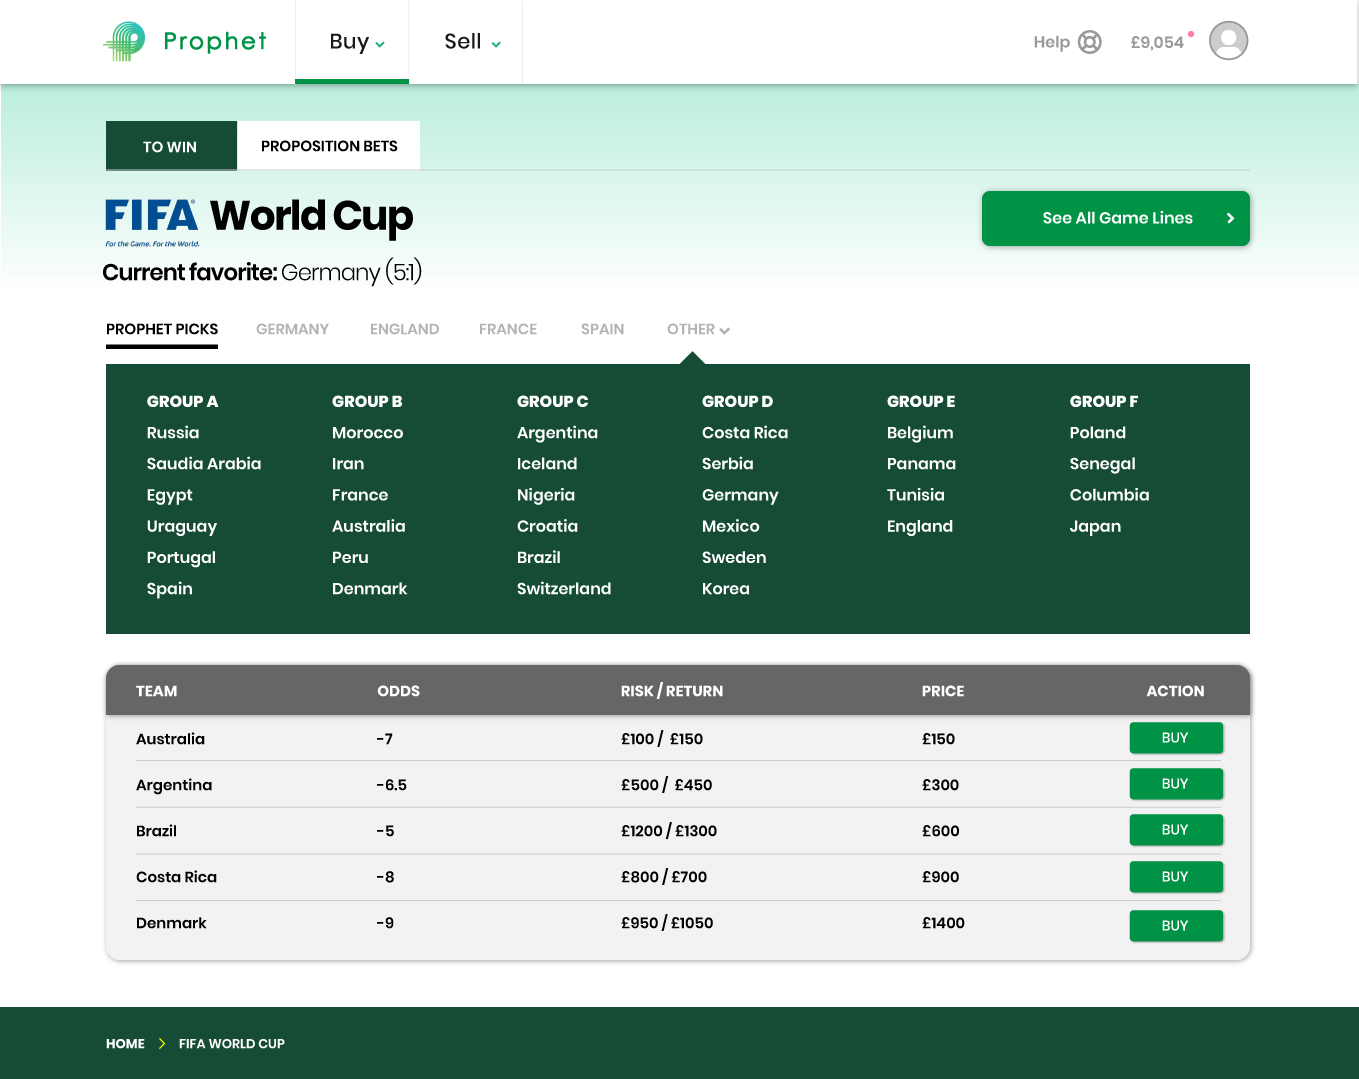Choose Serbia in Group D
The height and width of the screenshot is (1079, 1359).
[x=728, y=463]
